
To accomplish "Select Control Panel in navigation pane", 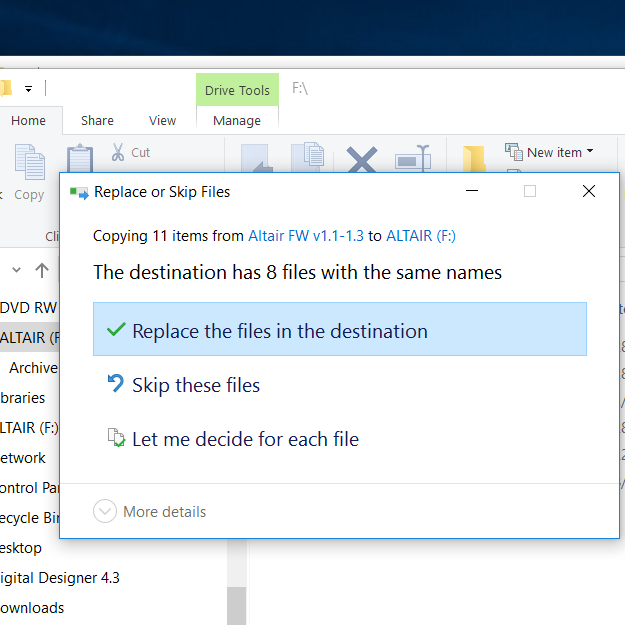I will point(29,488).
